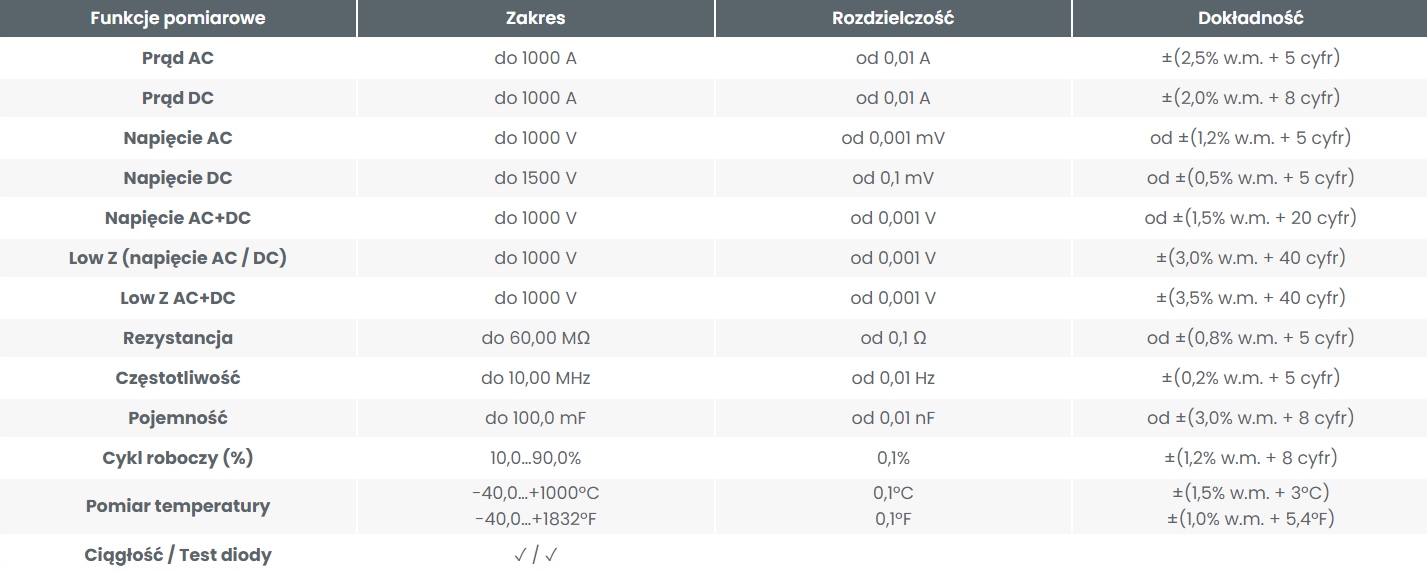Select the Low Z AC+DC row label
Image resolution: width=1427 pixels, height=571 pixels.
point(178,298)
